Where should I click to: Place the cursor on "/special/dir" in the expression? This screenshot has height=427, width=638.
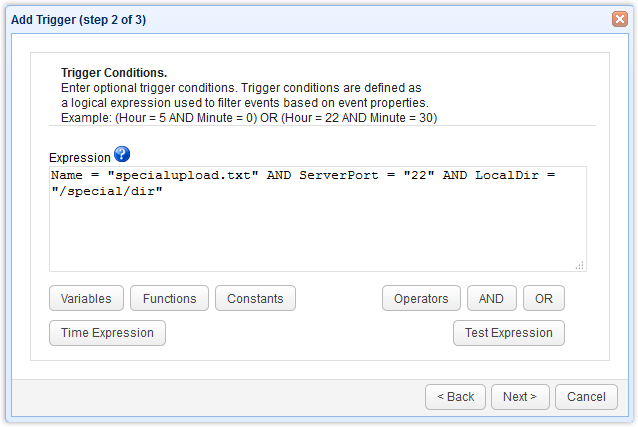[106, 192]
